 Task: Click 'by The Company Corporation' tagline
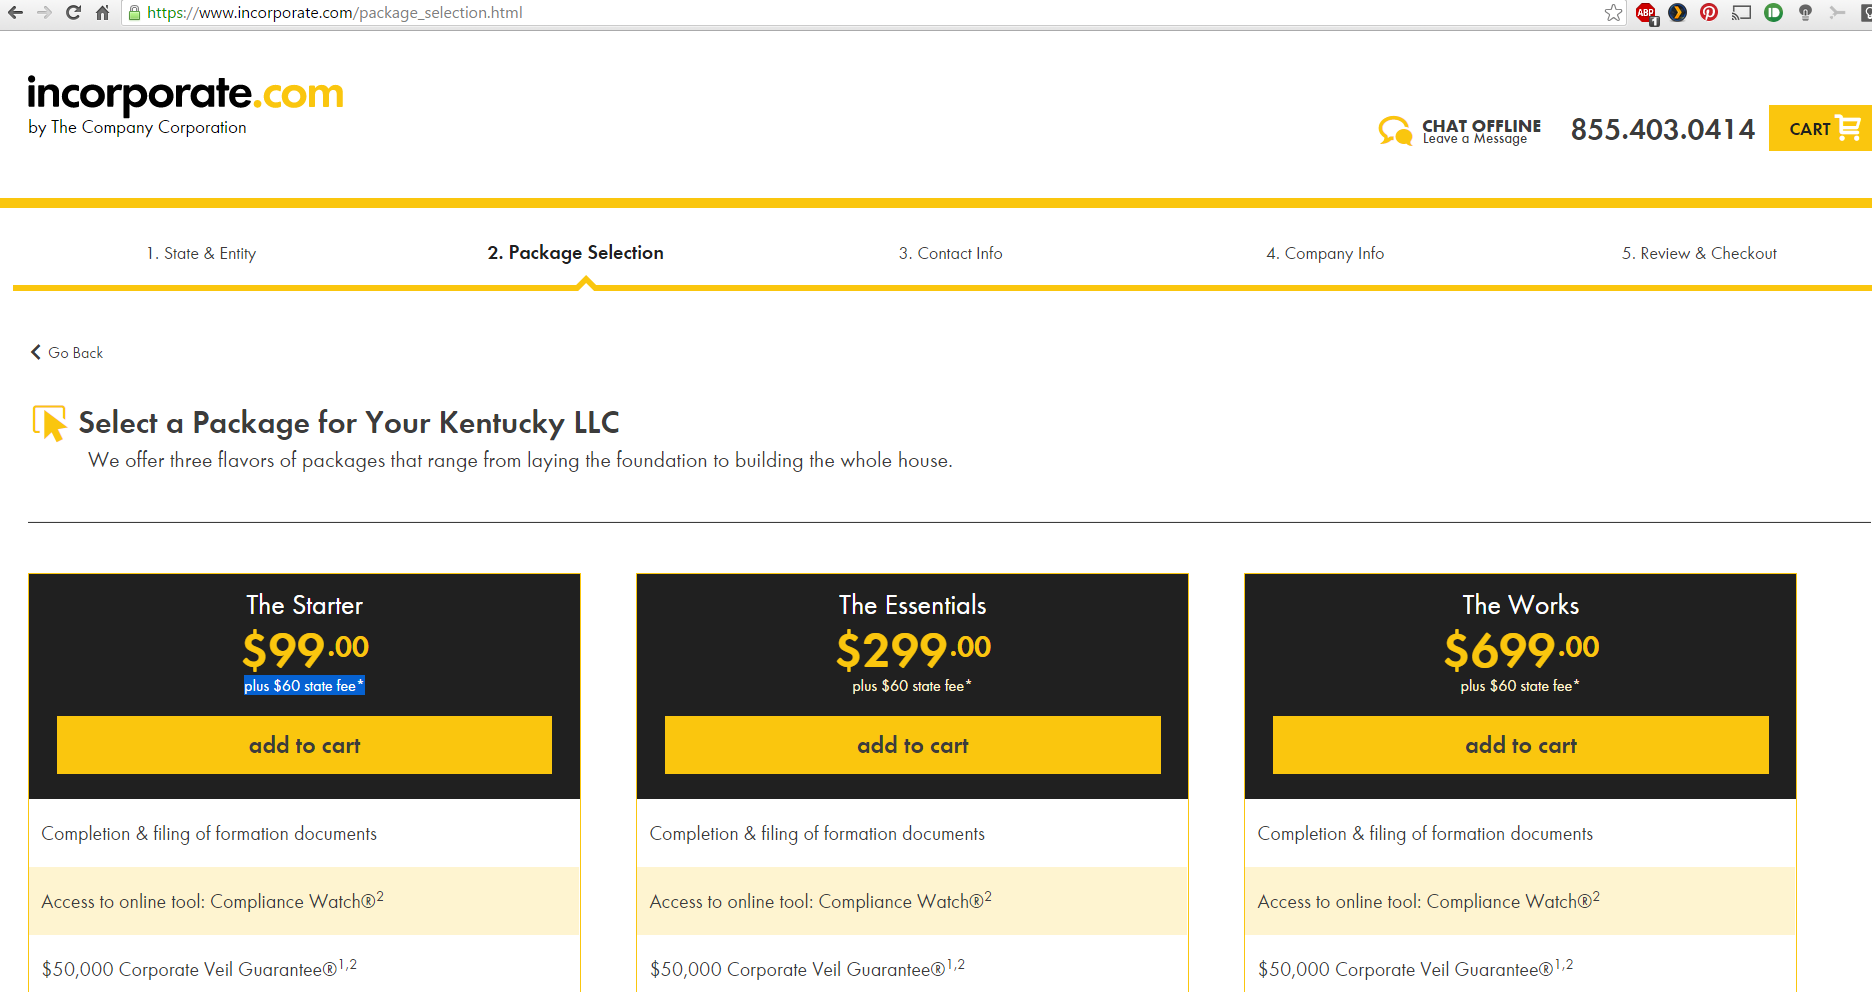[x=137, y=127]
